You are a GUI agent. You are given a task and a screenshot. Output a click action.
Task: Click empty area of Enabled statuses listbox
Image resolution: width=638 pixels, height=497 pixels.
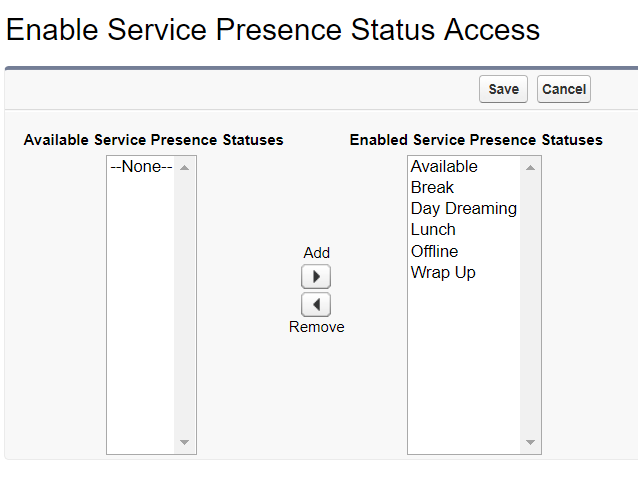coord(464,366)
